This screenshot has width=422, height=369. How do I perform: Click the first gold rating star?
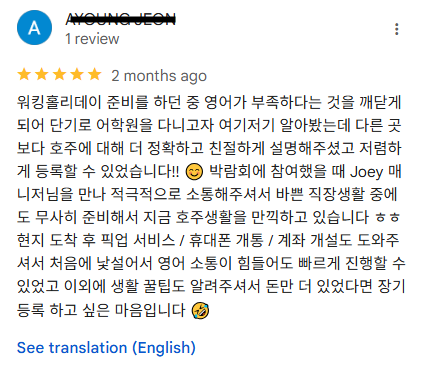(24, 74)
